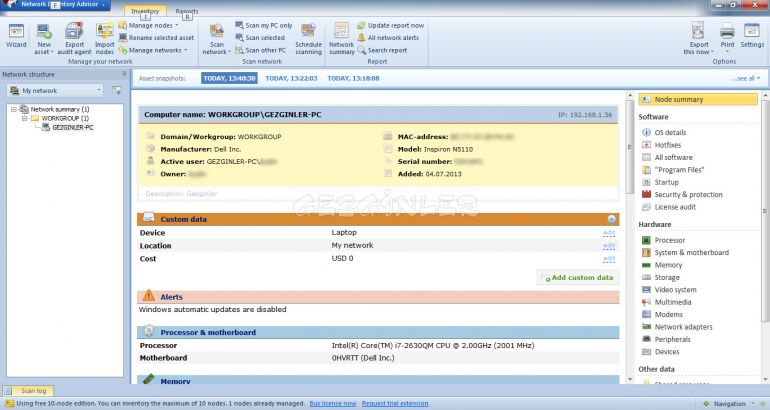Click the Buy license now link
Screen dimensions: 770x410
coord(332,403)
